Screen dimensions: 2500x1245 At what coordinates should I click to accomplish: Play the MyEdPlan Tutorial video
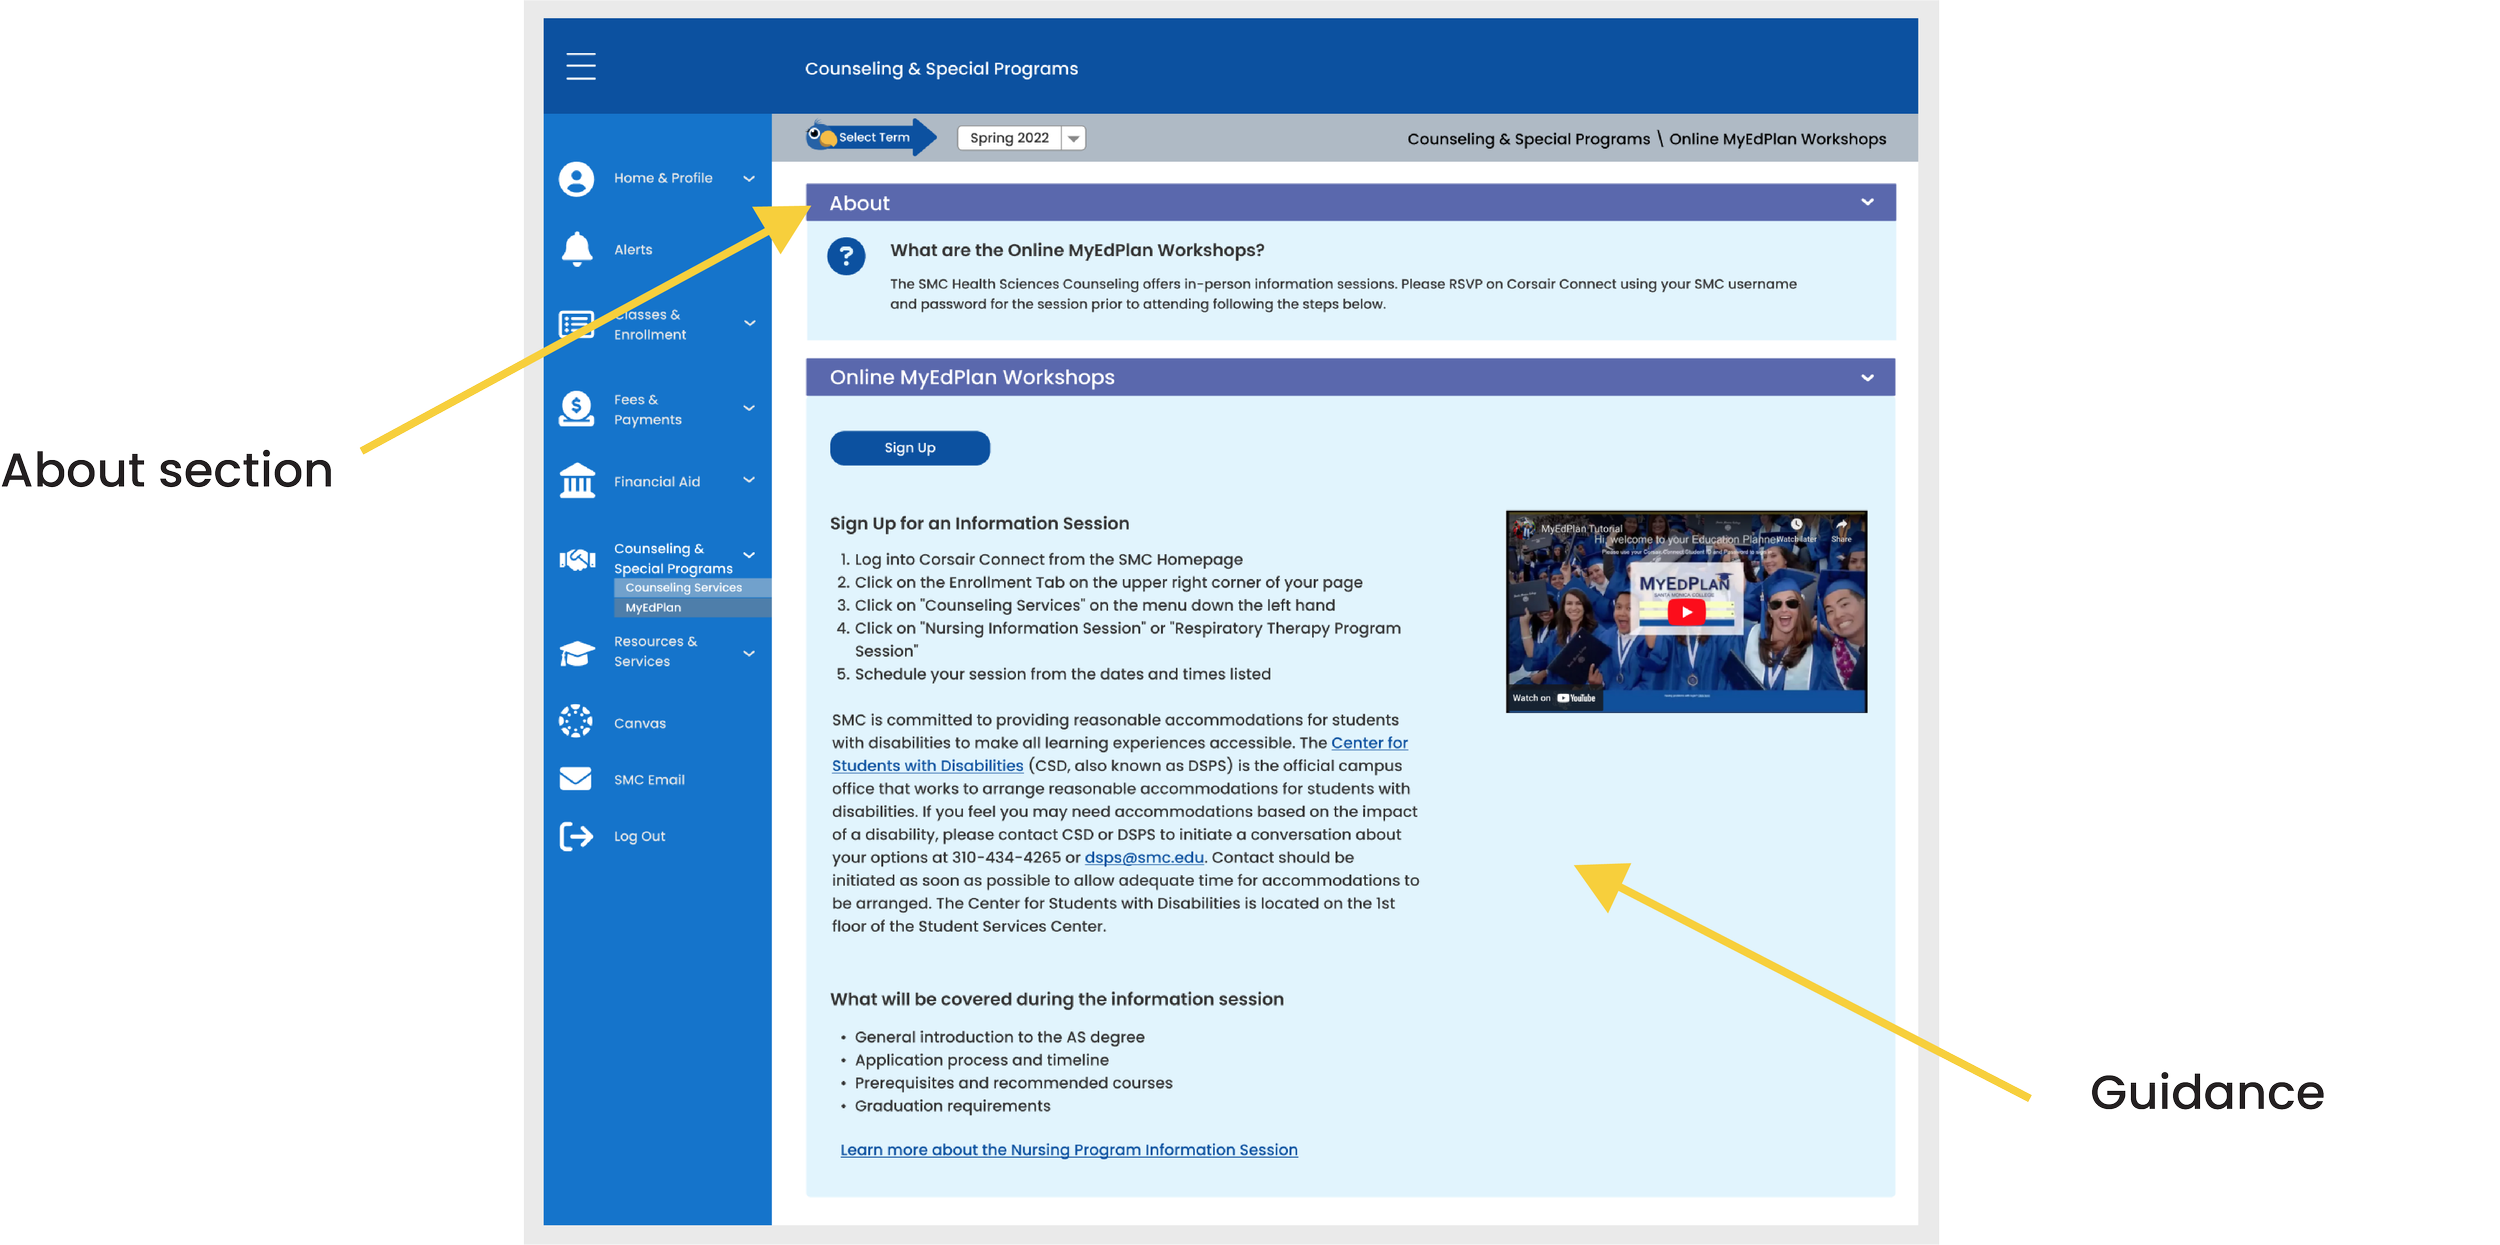(1686, 612)
